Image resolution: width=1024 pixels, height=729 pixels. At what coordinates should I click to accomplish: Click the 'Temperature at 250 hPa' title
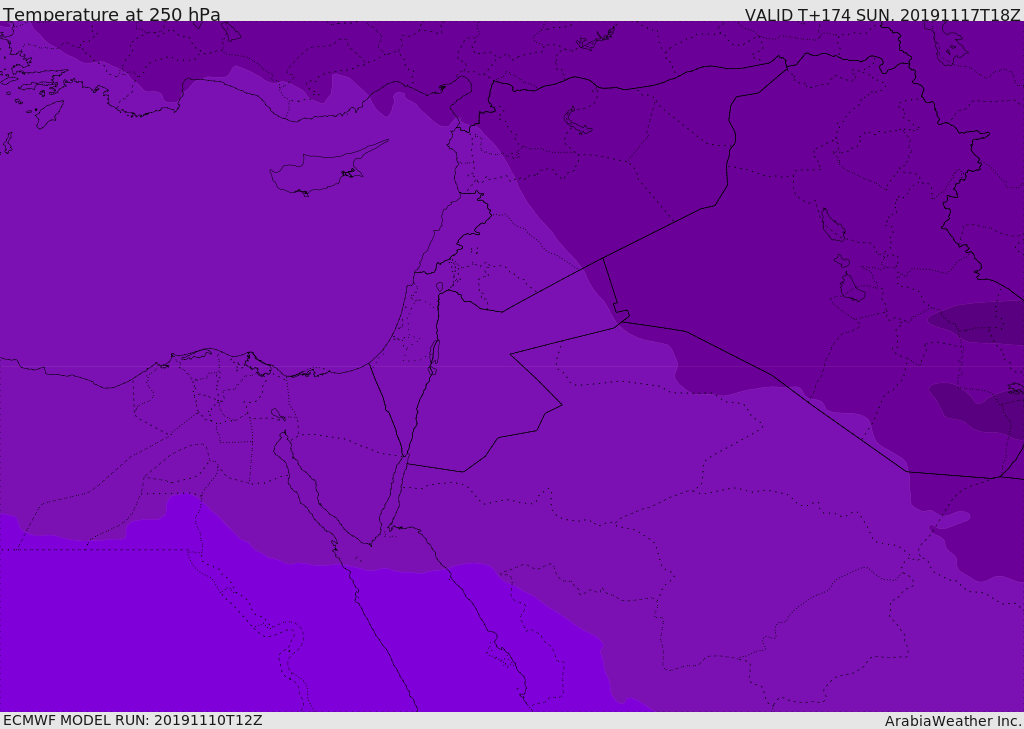[x=112, y=15]
